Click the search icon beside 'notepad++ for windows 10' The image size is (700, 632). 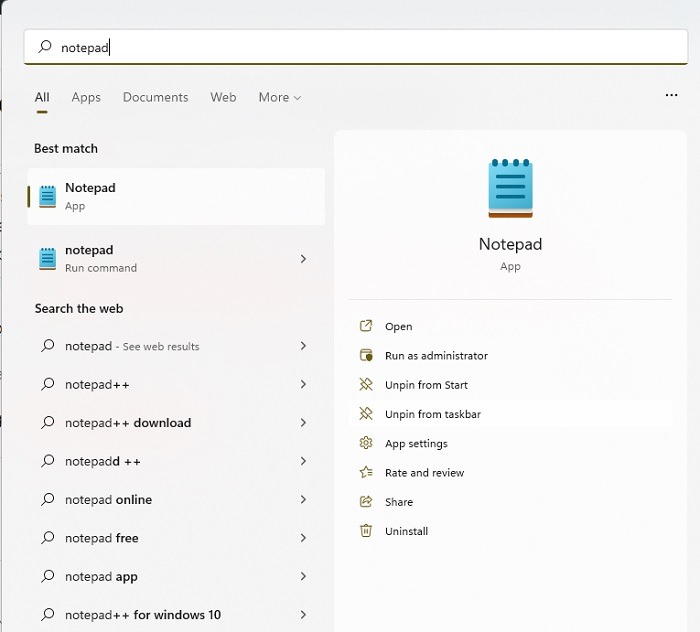pyautogui.click(x=48, y=614)
